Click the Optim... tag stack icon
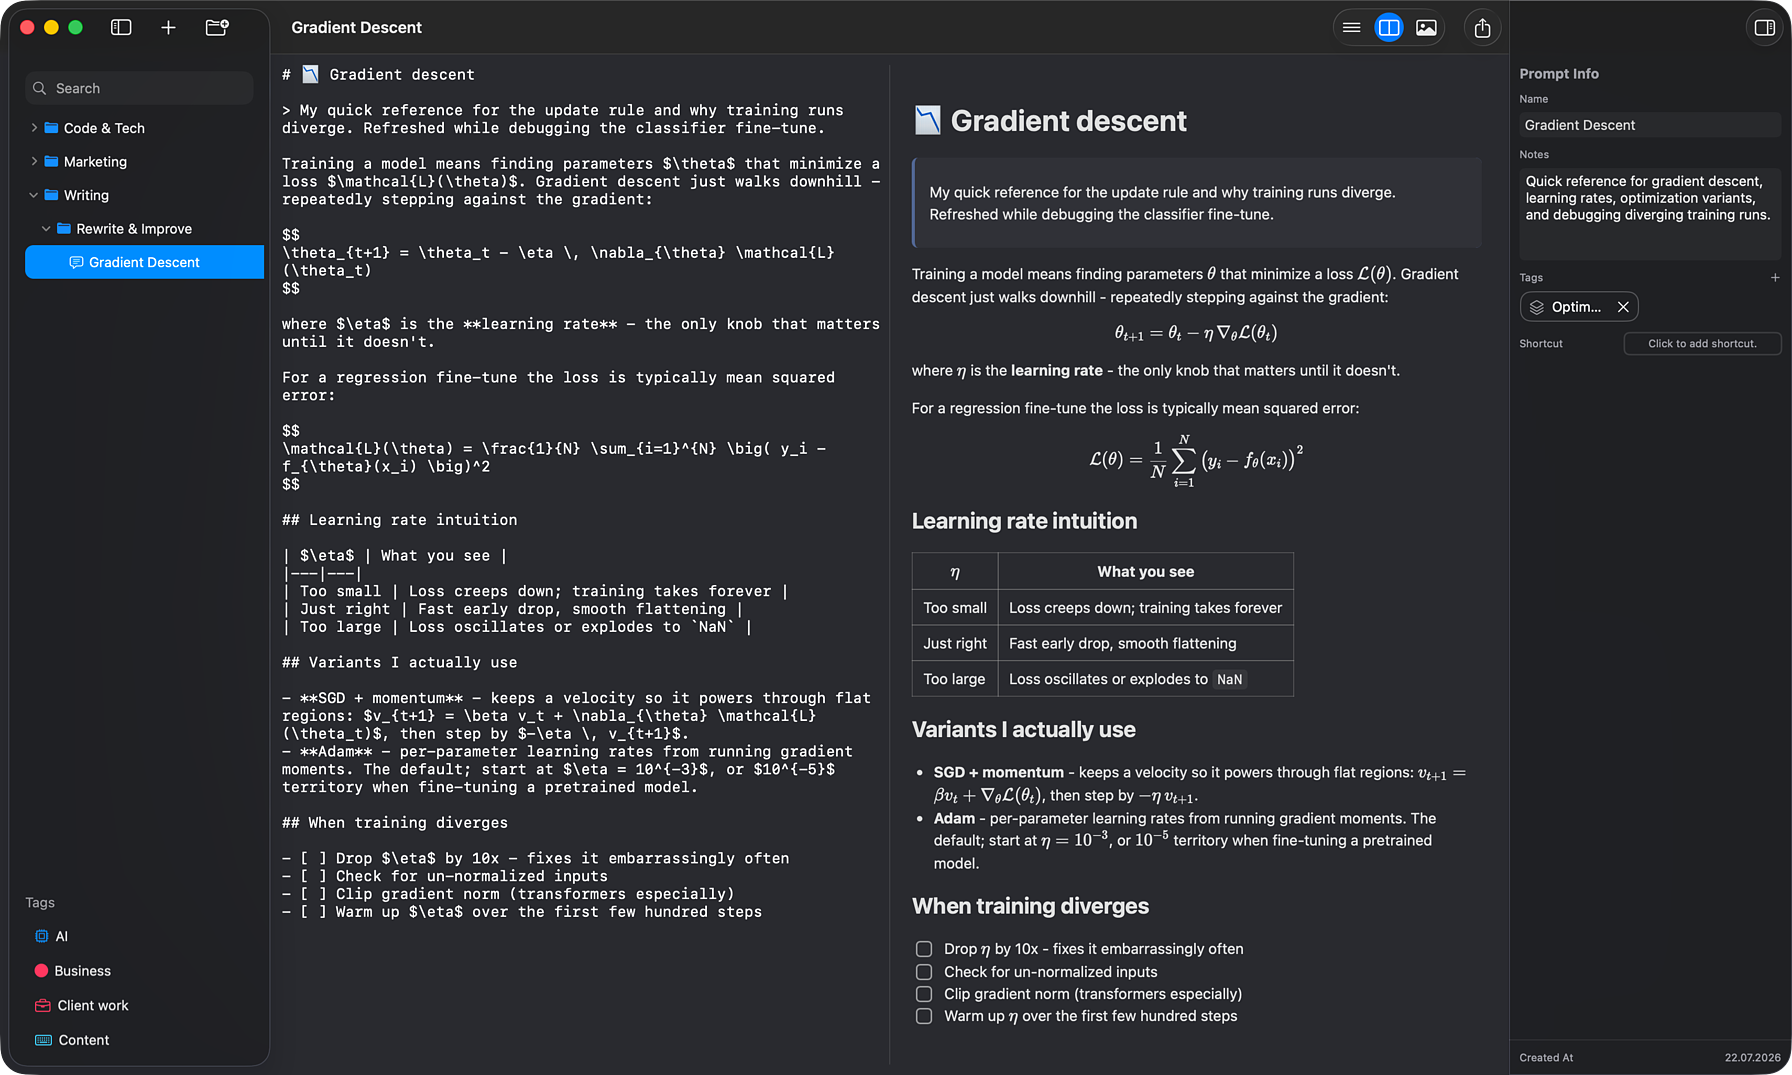 click(x=1537, y=307)
